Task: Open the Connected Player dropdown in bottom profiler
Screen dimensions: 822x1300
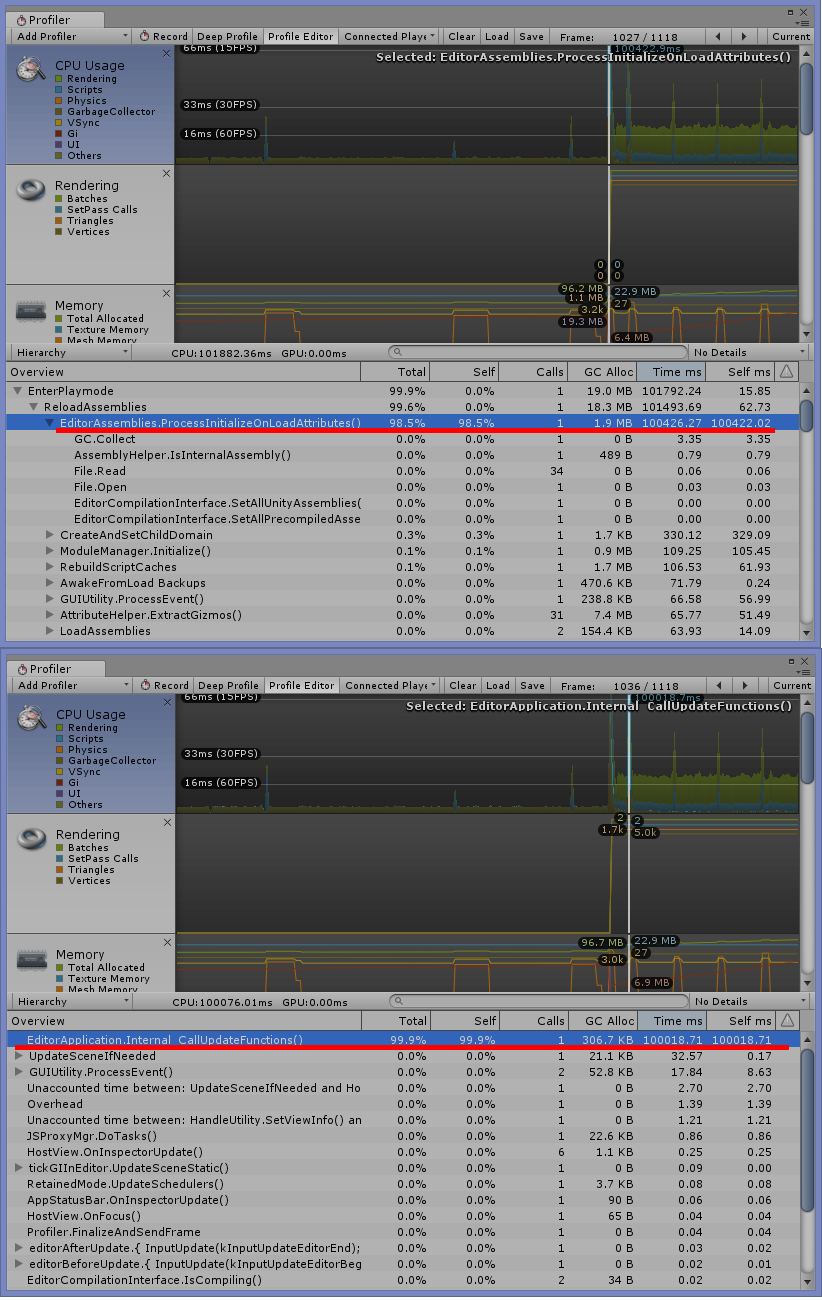Action: 389,686
